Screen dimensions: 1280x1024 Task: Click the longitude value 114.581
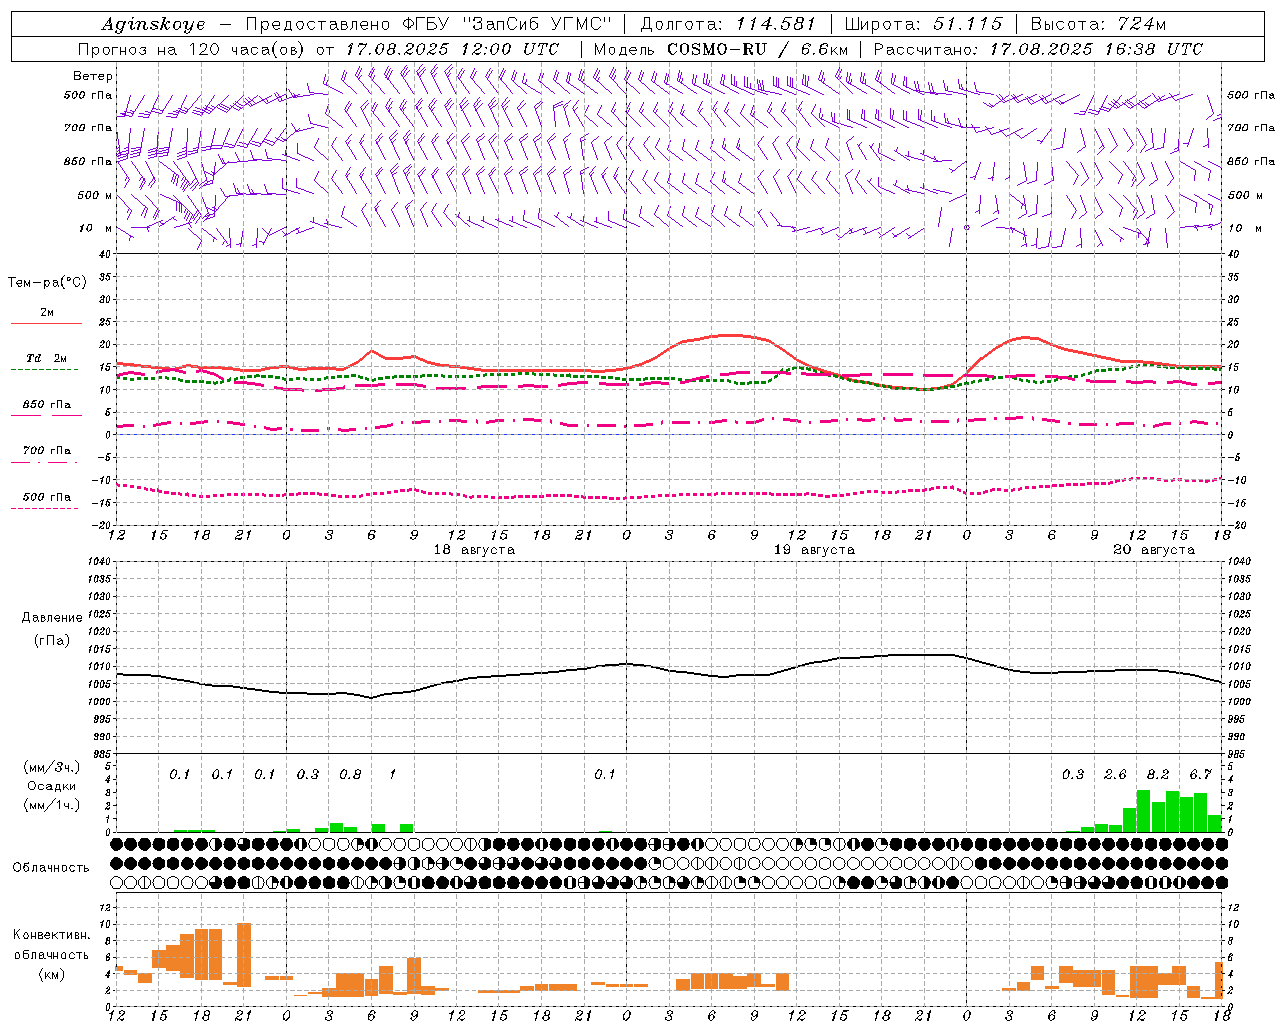pyautogui.click(x=776, y=24)
